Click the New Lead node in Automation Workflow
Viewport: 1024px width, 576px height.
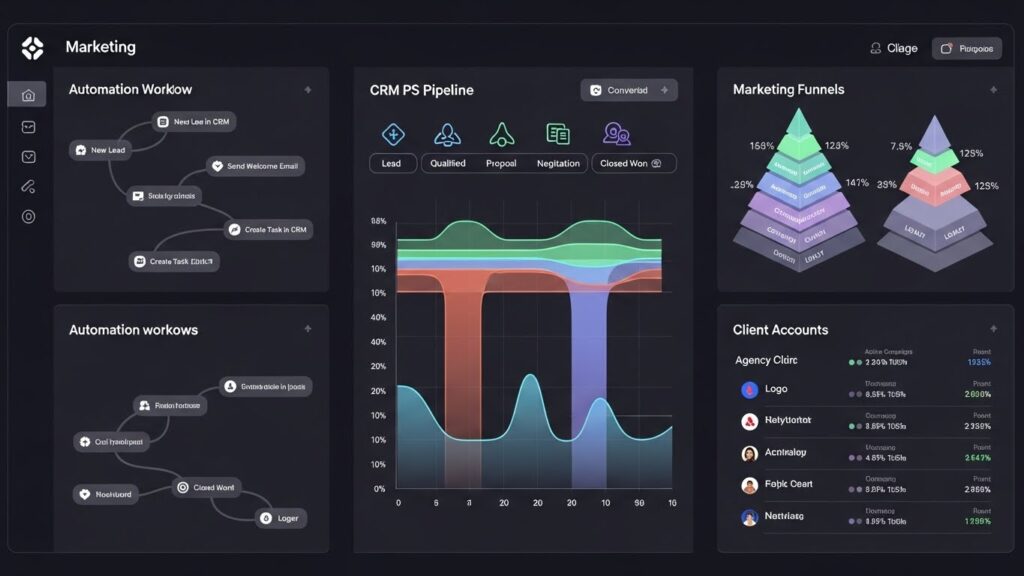click(x=103, y=149)
